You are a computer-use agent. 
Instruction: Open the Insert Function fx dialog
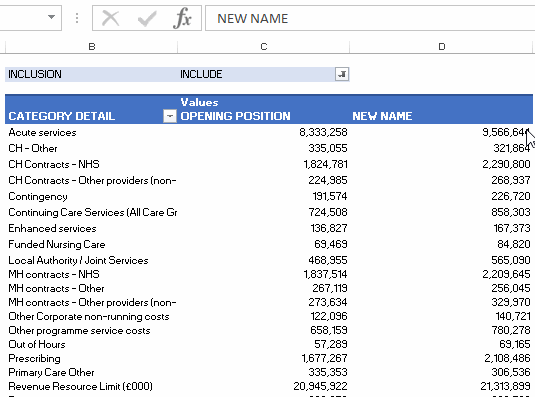coord(182,18)
